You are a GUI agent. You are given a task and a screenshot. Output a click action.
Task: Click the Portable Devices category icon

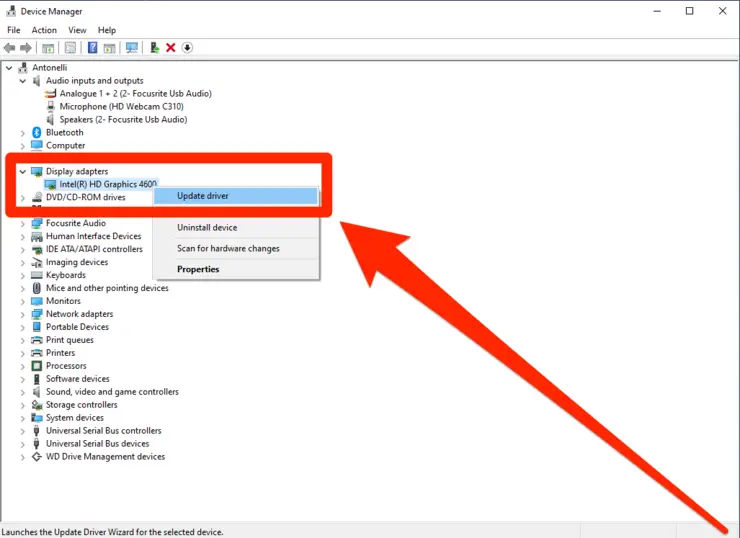pos(36,327)
